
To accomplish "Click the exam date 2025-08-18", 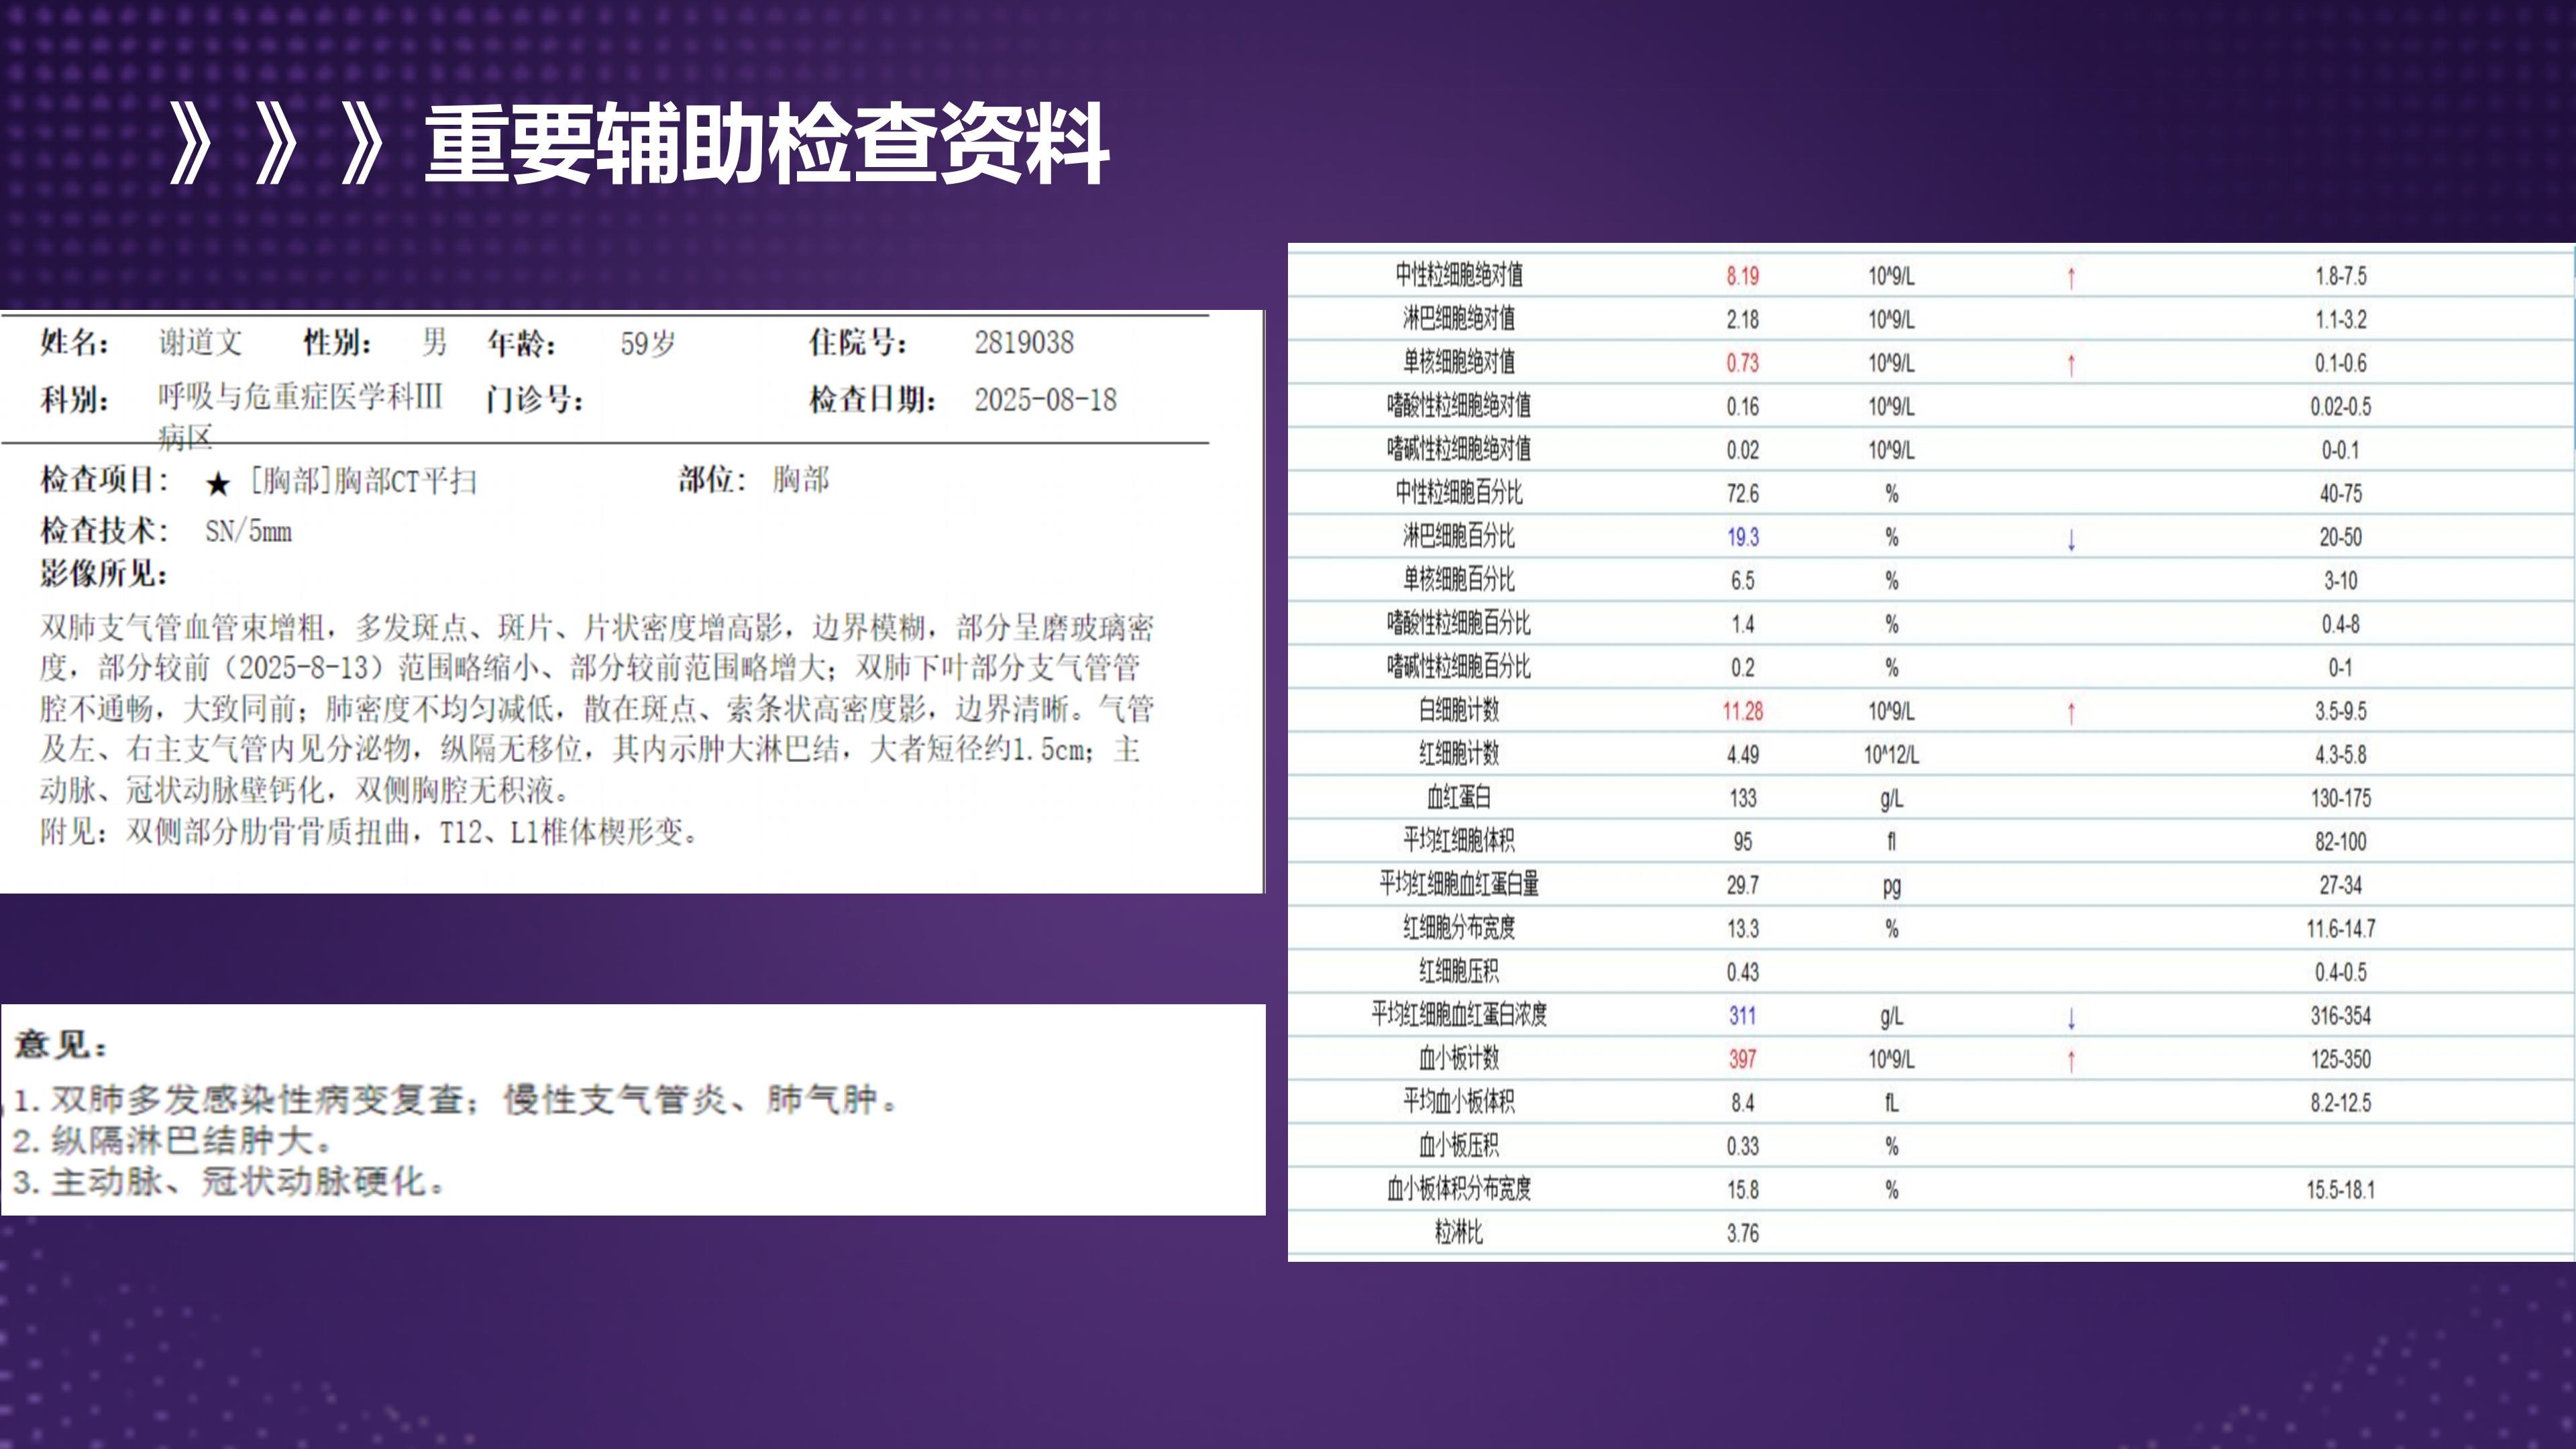I will click(x=1045, y=400).
